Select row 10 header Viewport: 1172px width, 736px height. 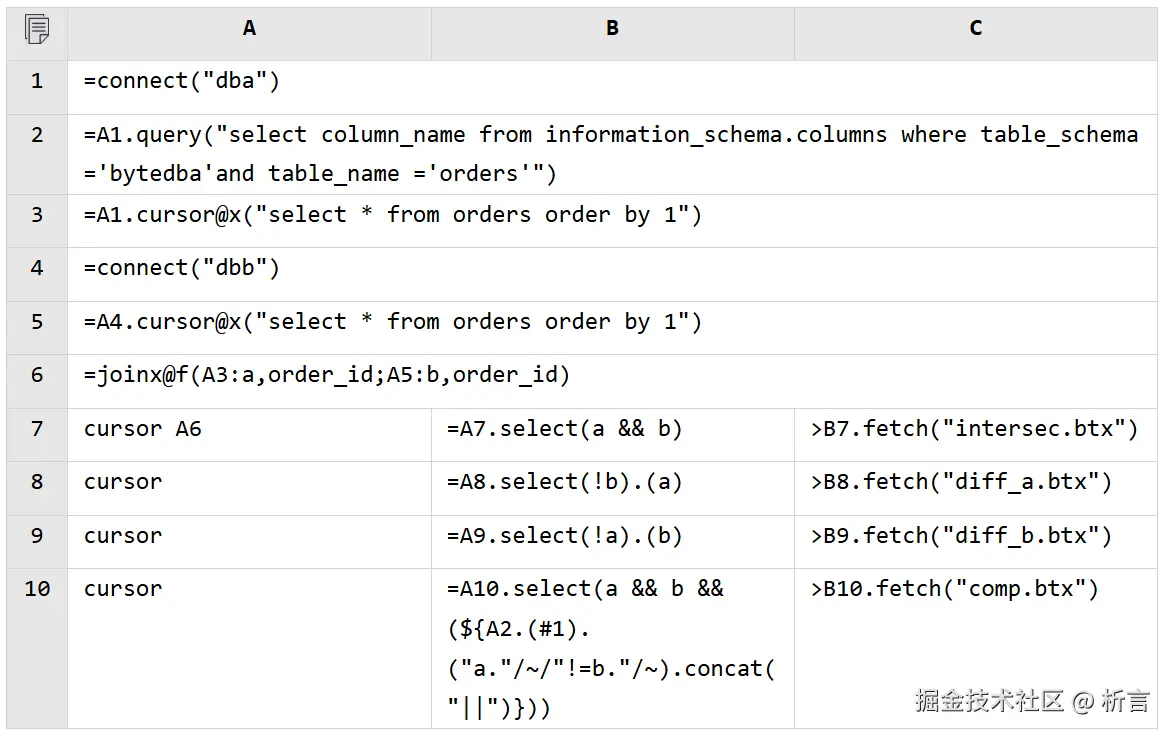click(37, 589)
